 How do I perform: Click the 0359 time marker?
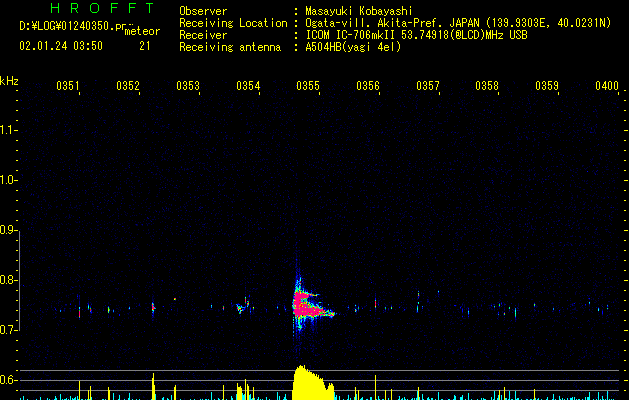tap(547, 86)
